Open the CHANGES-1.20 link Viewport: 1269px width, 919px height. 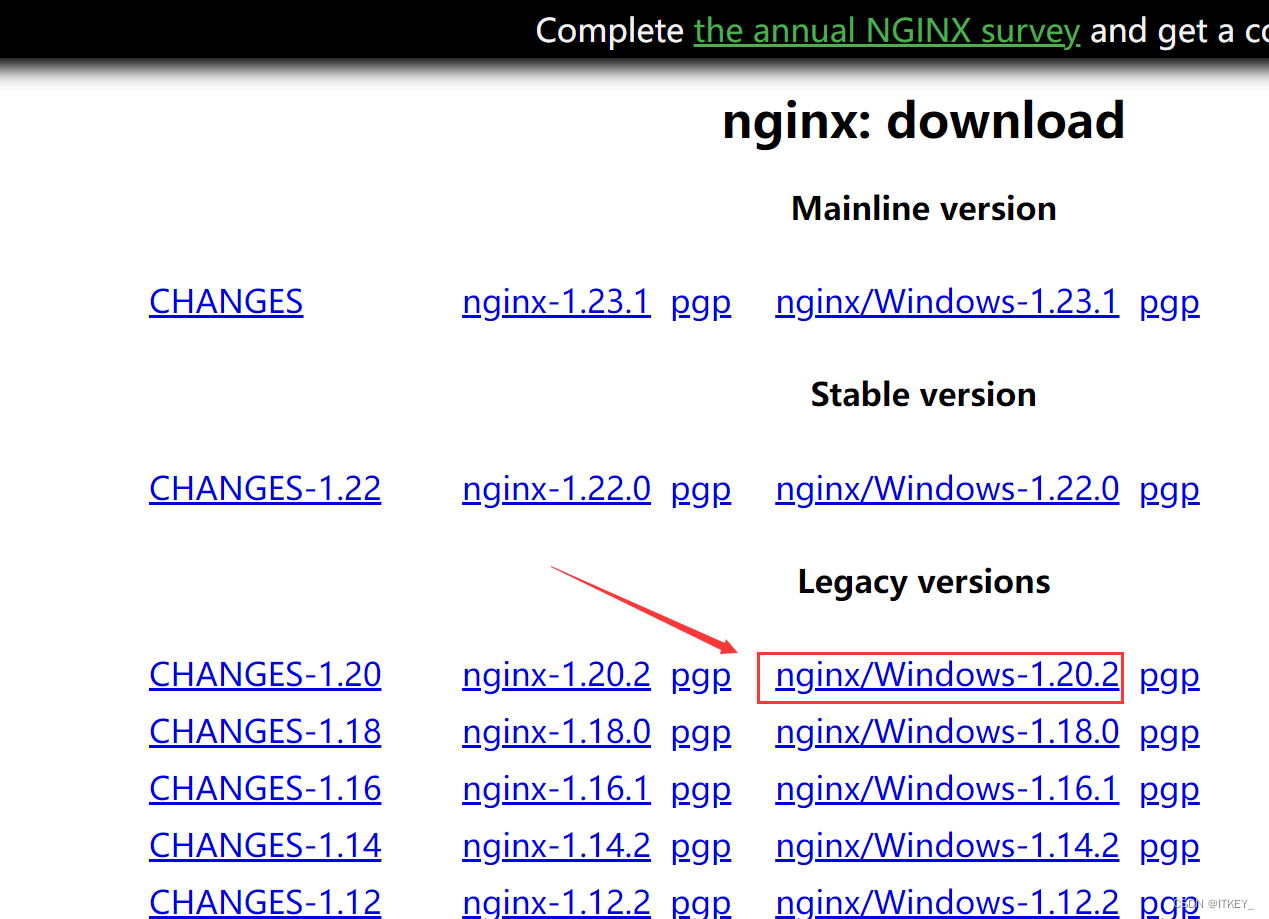pyautogui.click(x=265, y=675)
